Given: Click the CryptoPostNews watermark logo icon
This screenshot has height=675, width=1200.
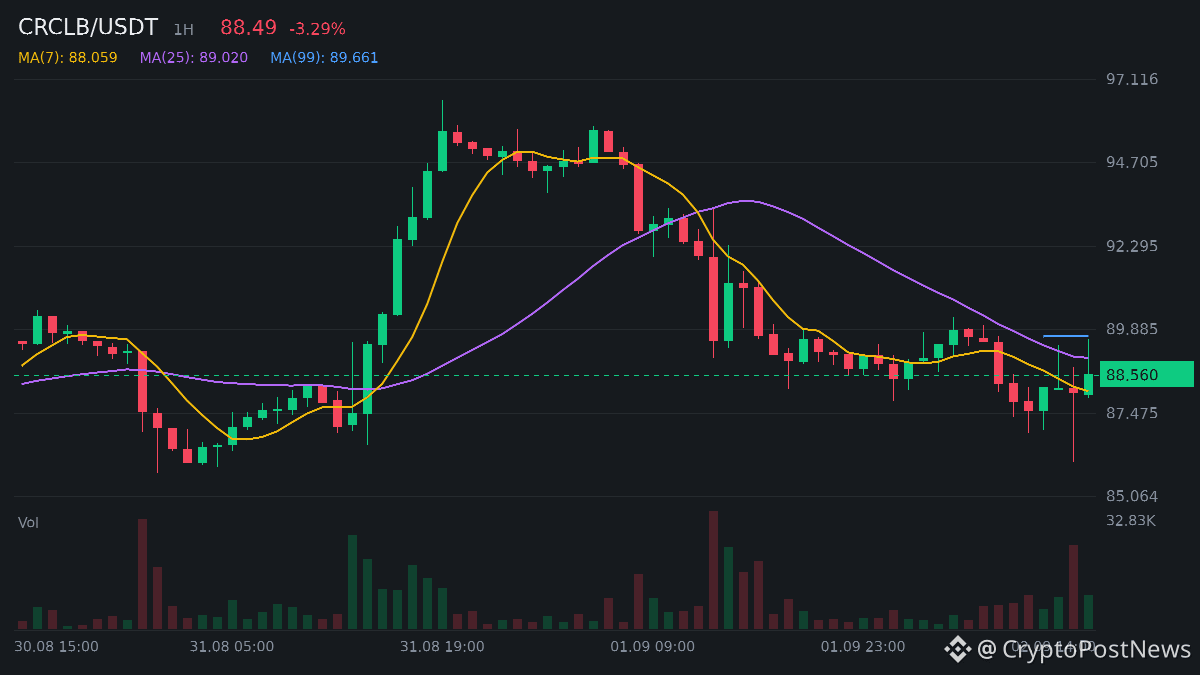Looking at the screenshot, I should pos(958,649).
